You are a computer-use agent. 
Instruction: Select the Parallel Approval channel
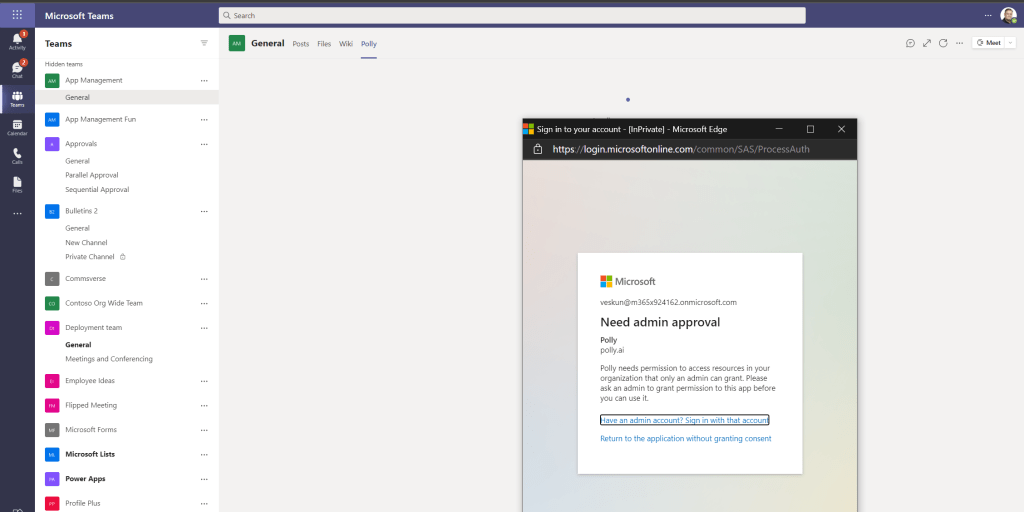[92, 175]
